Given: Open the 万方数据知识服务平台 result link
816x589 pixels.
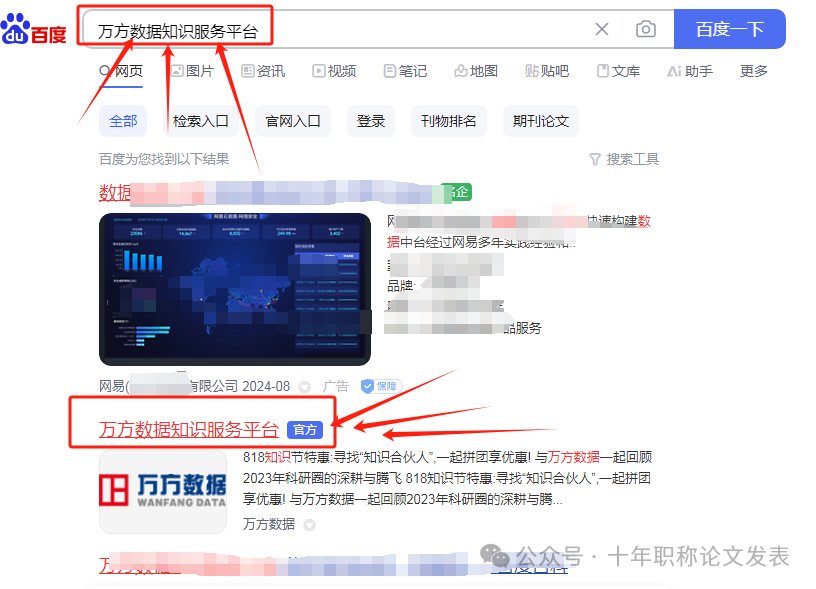Looking at the screenshot, I should 188,430.
